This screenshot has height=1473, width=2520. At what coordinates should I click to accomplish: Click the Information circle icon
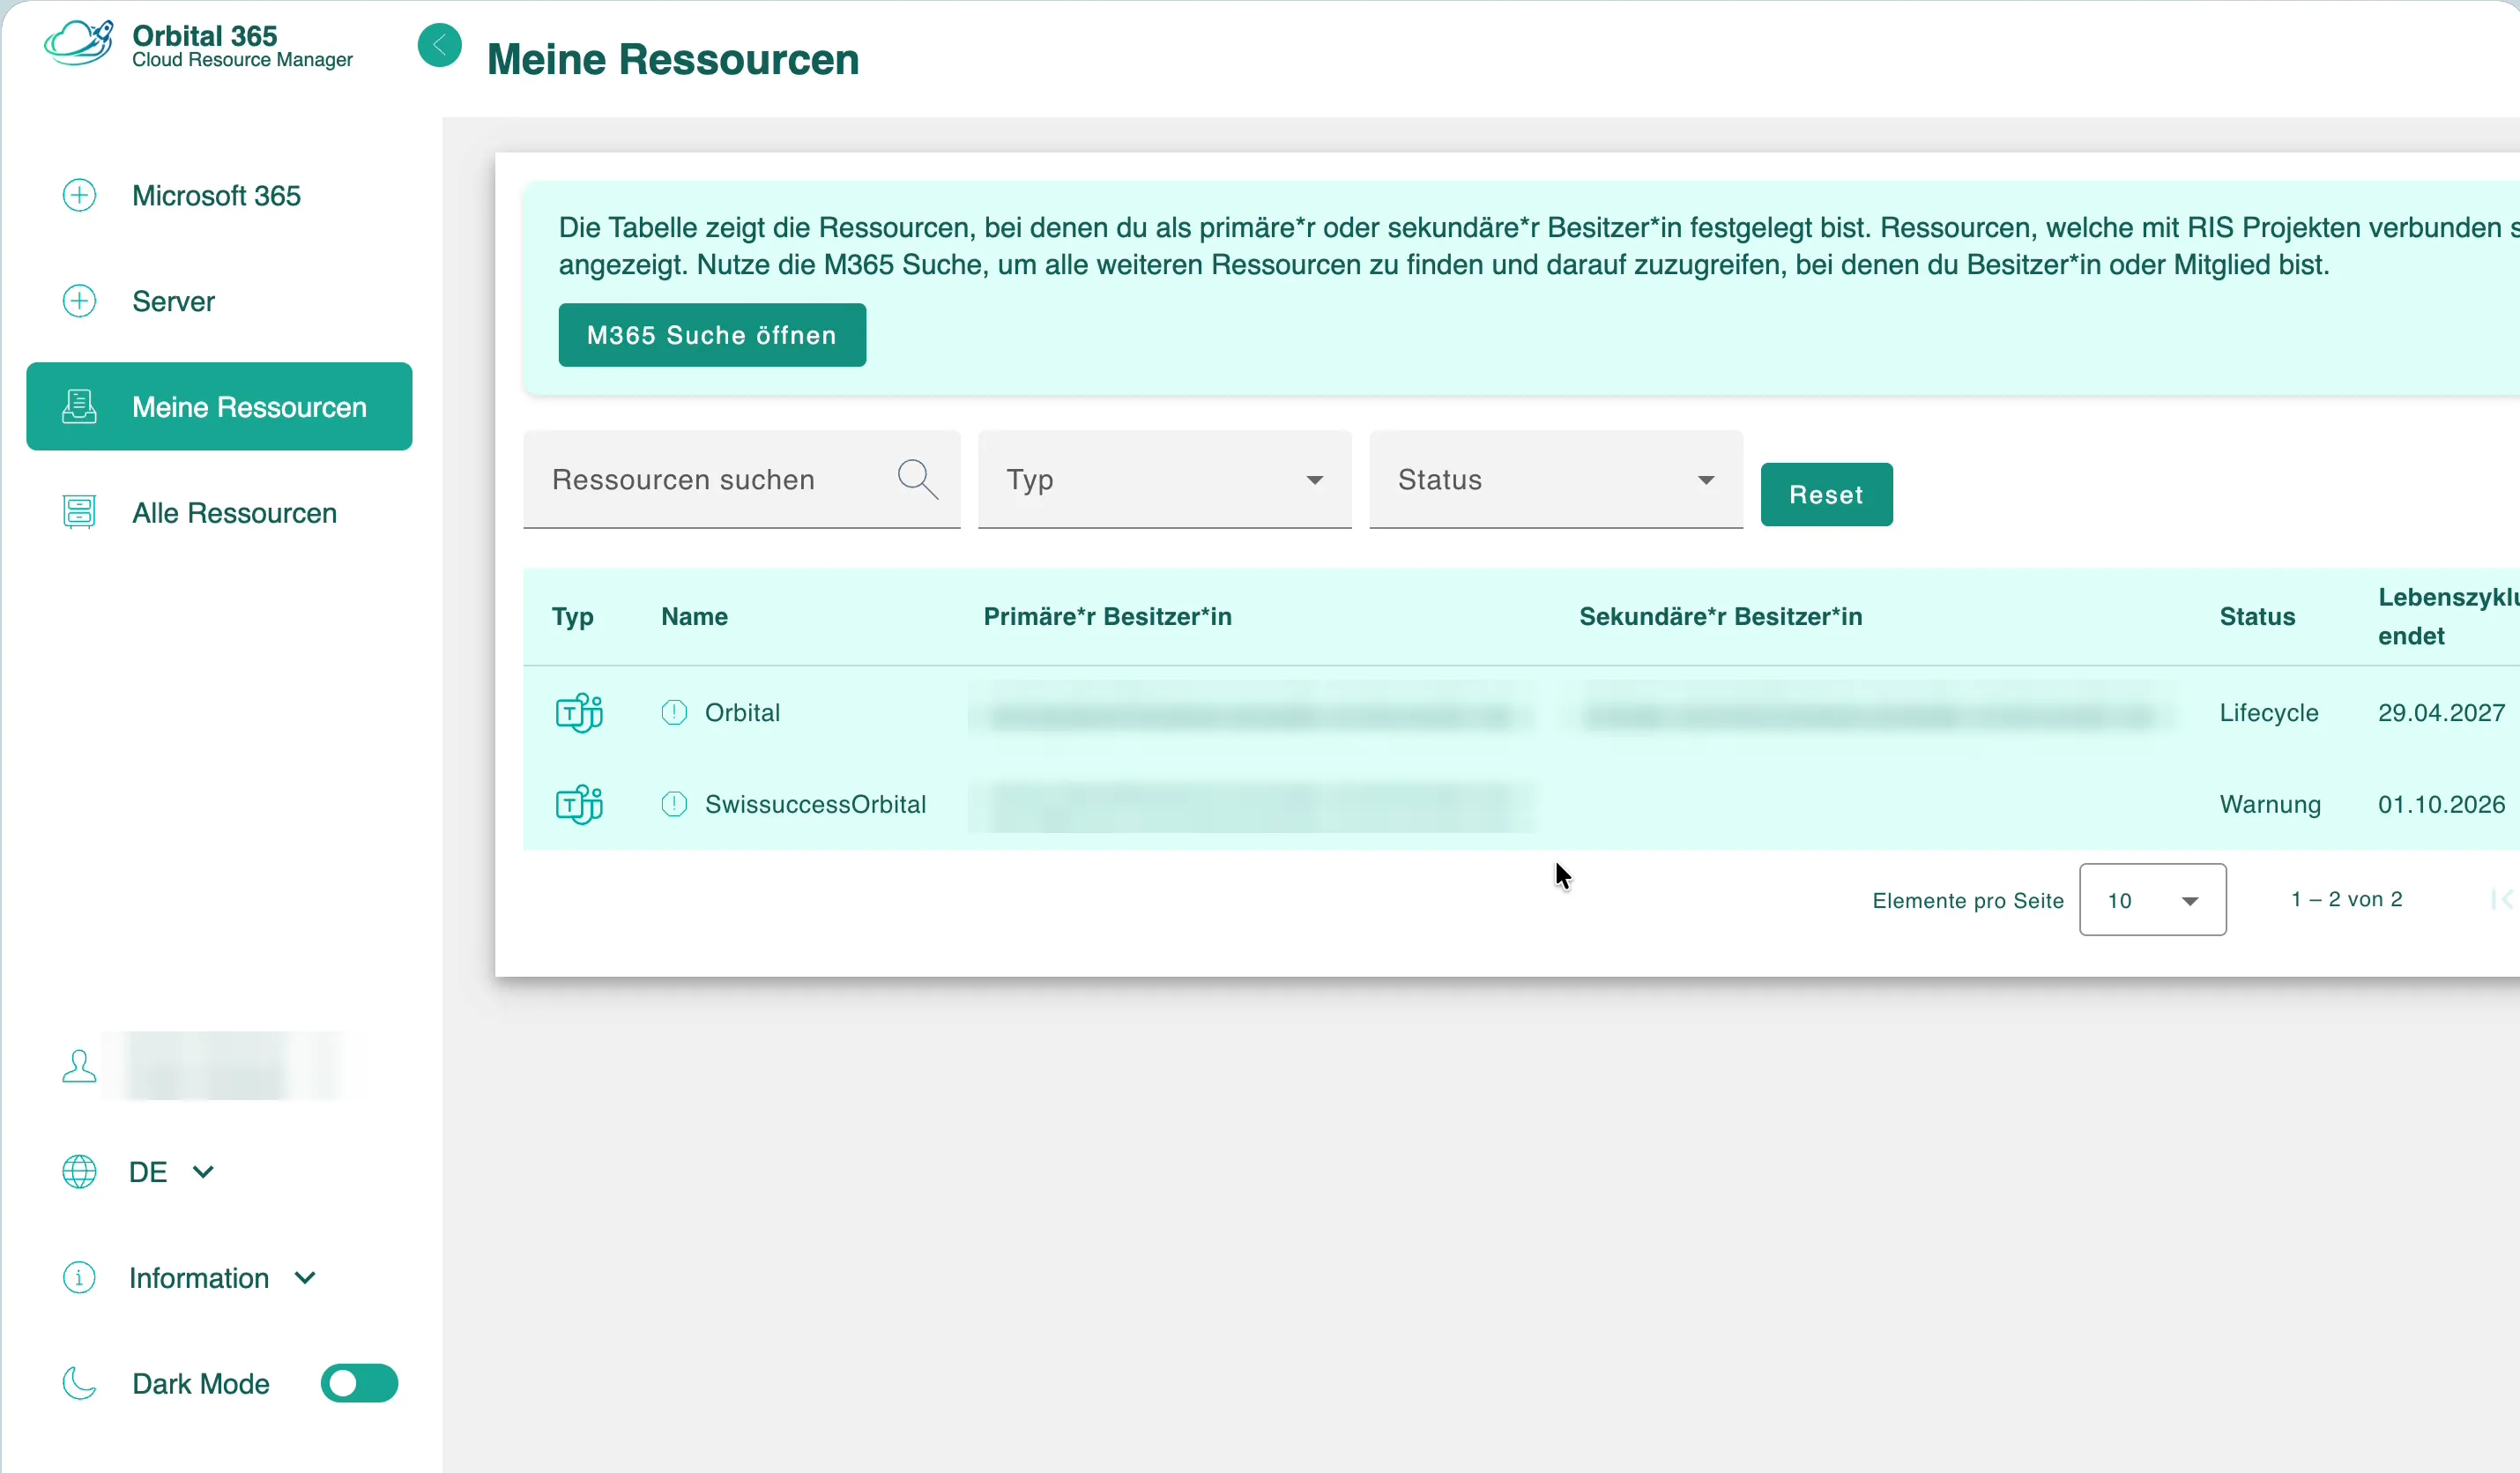click(79, 1278)
